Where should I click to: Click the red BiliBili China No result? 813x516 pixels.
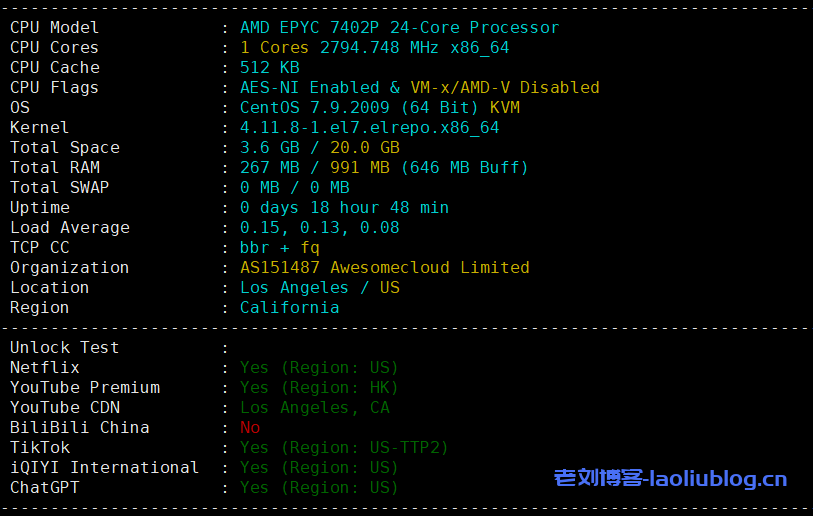click(x=250, y=428)
